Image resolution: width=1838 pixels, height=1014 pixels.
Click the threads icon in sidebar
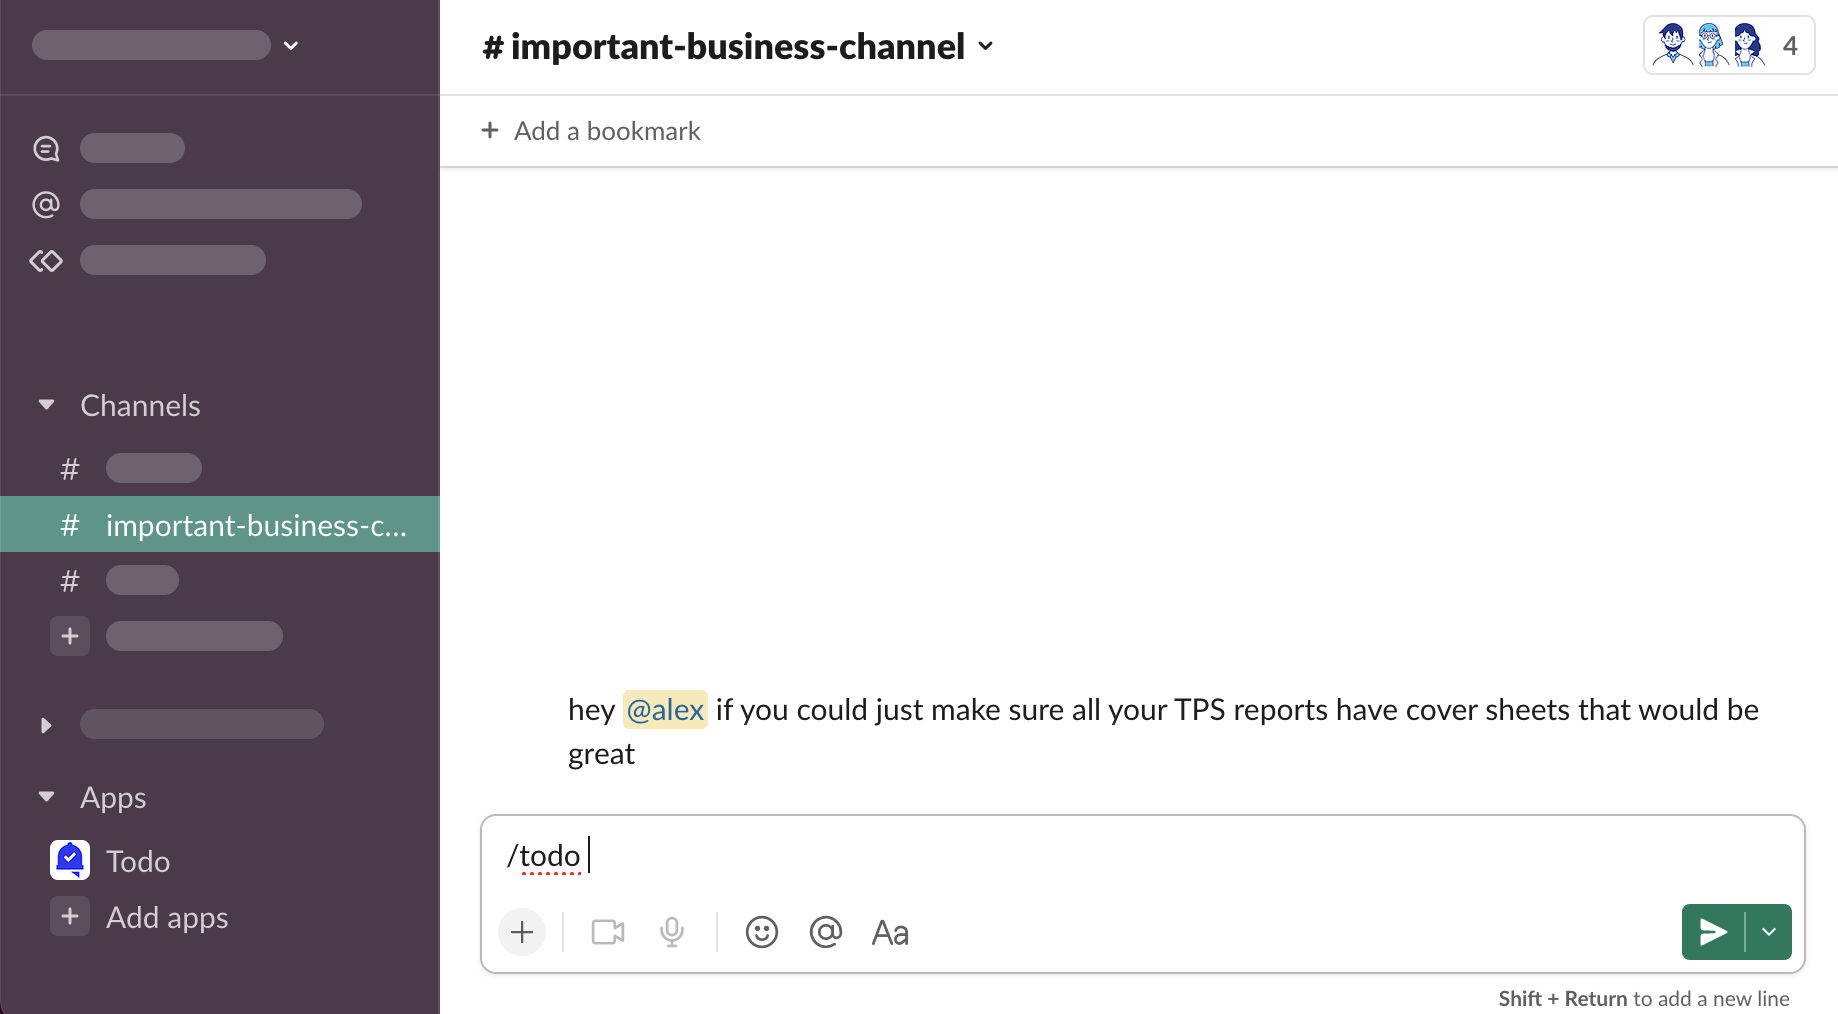[46, 149]
